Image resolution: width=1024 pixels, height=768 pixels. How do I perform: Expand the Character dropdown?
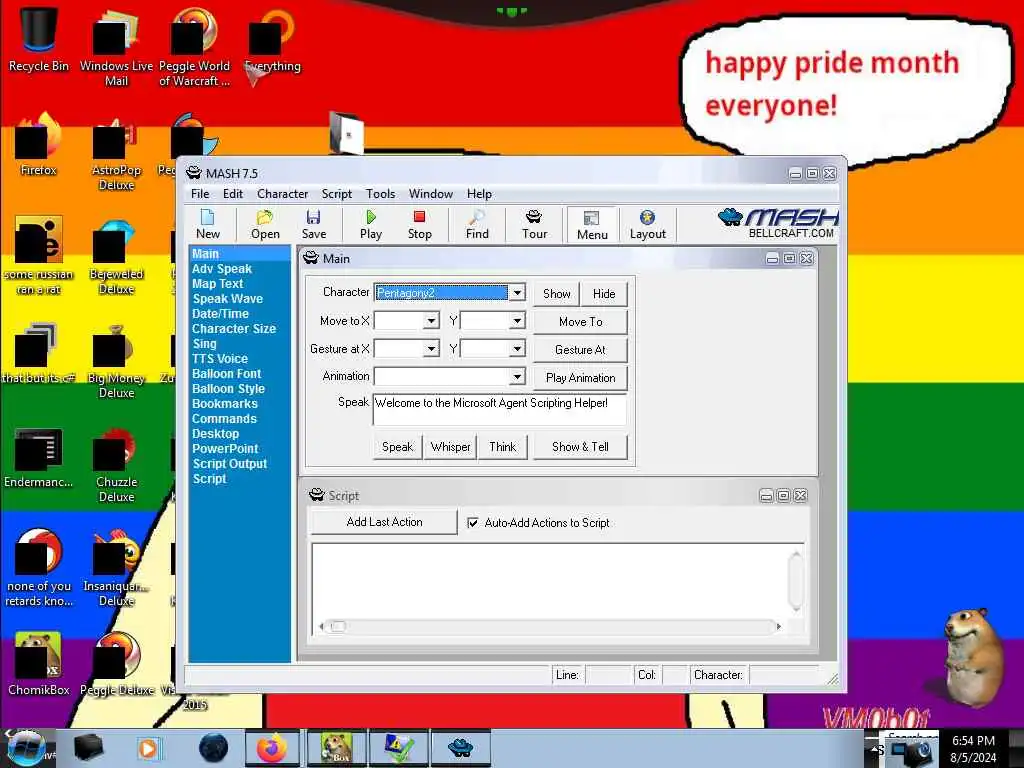[x=517, y=293]
